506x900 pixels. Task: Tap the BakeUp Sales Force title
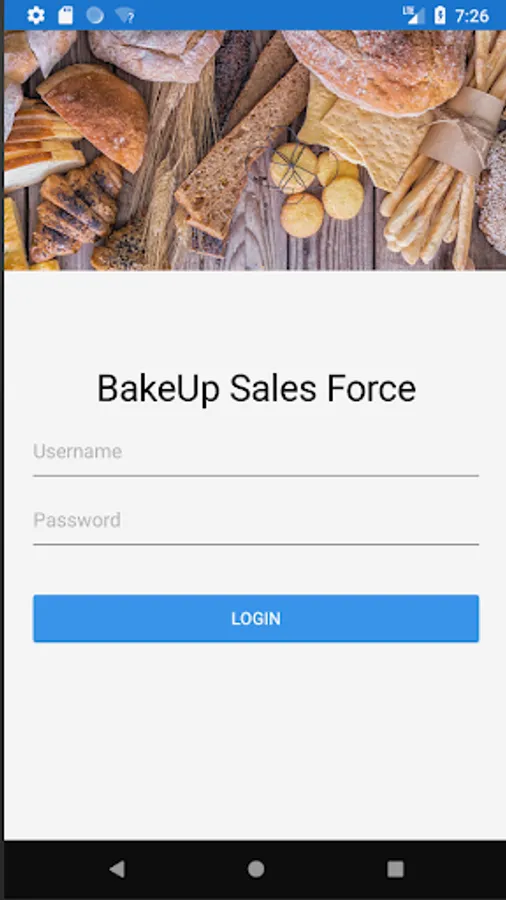[x=256, y=389]
